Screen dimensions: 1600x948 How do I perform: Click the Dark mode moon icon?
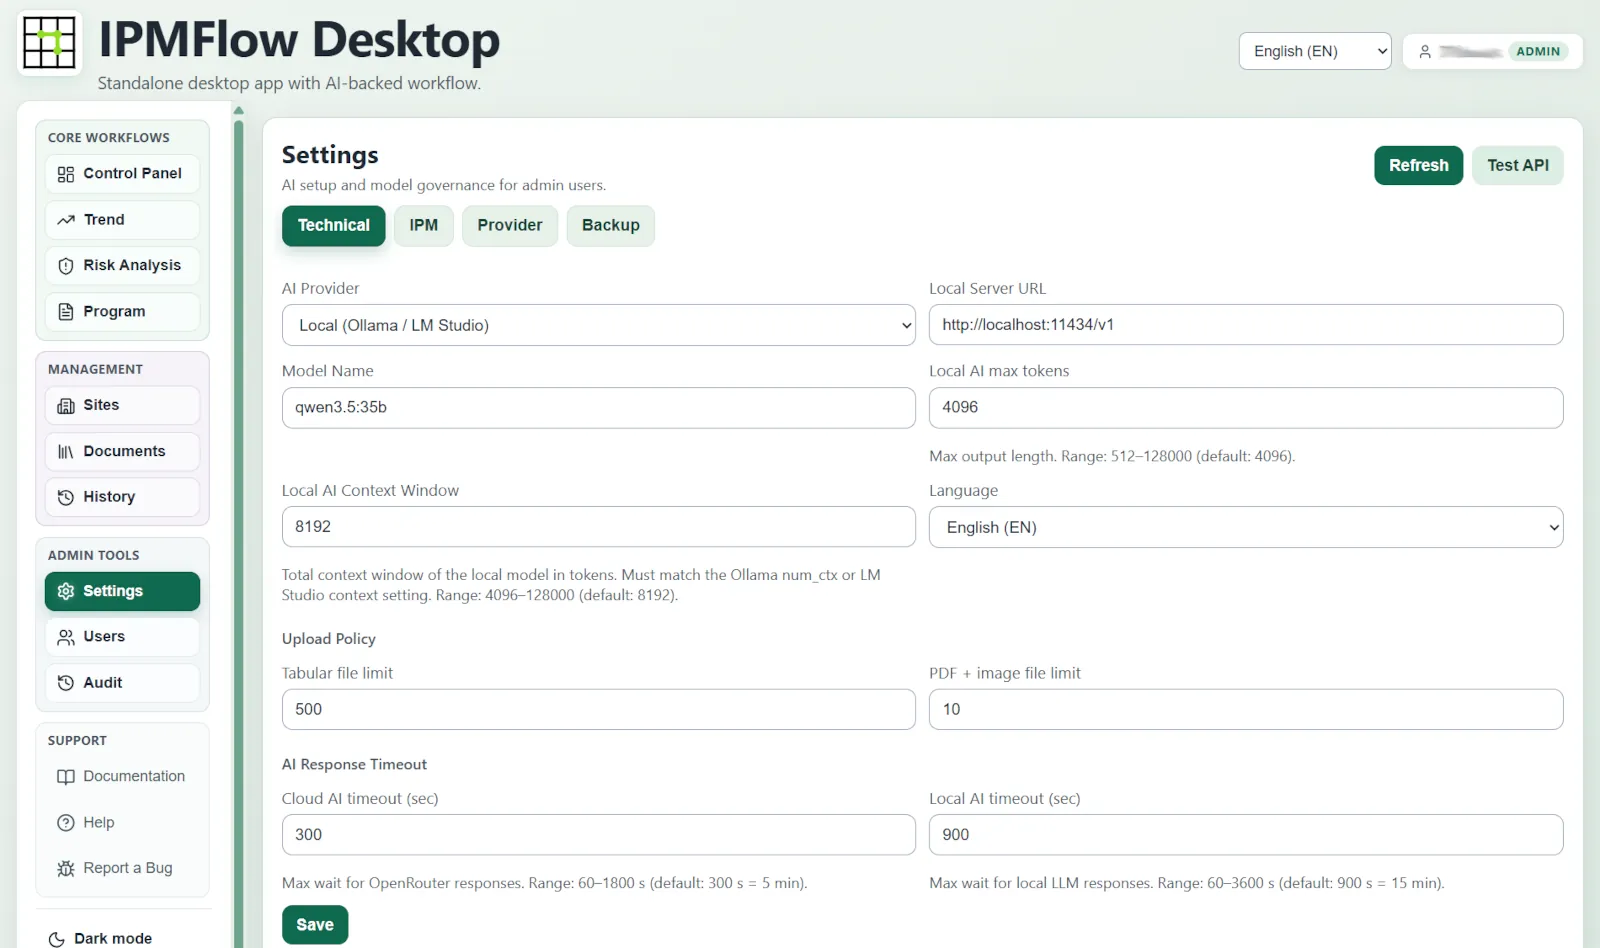[x=57, y=939]
